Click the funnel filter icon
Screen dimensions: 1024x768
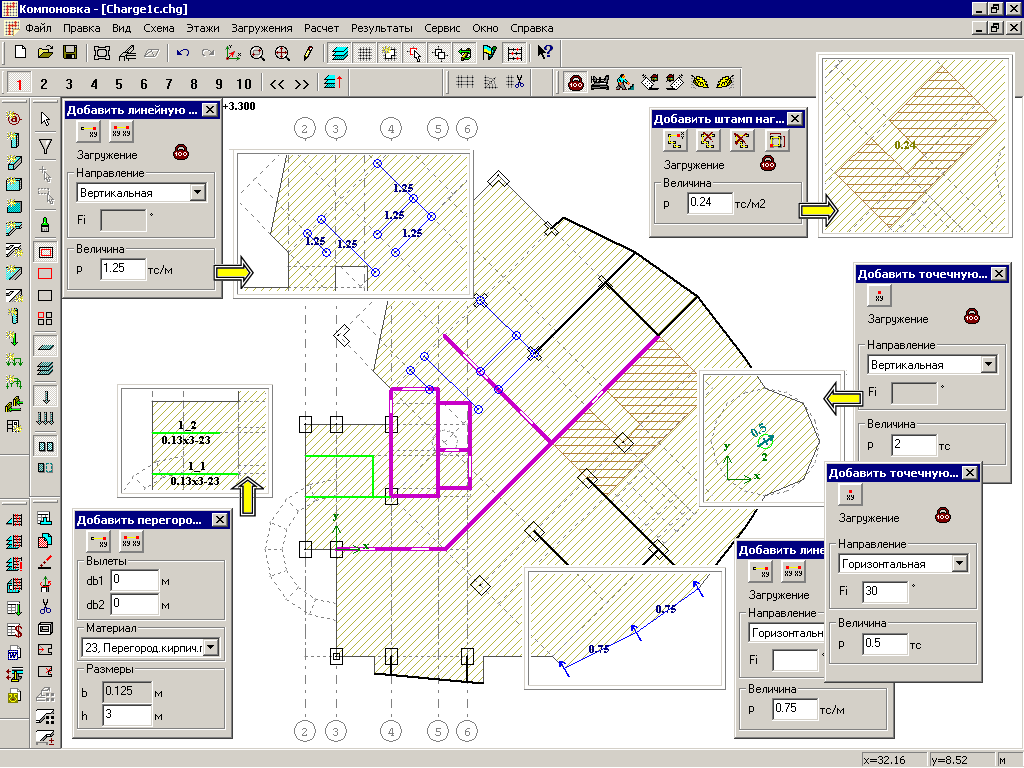[x=45, y=146]
